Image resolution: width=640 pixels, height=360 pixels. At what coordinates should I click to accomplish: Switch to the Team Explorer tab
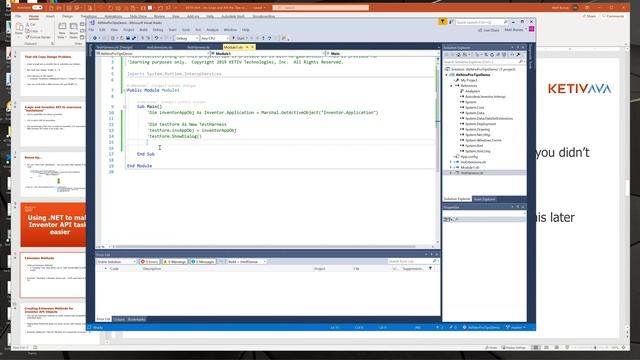point(484,199)
